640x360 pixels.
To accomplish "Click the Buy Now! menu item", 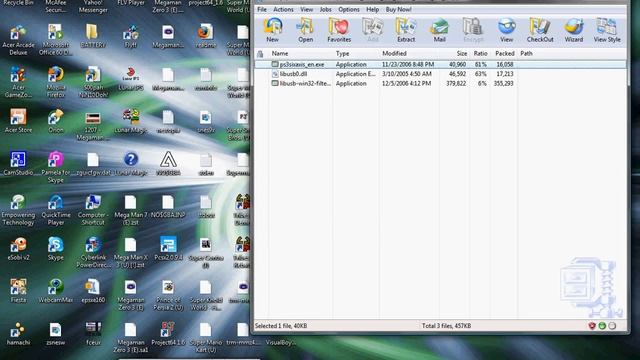I will click(x=398, y=9).
